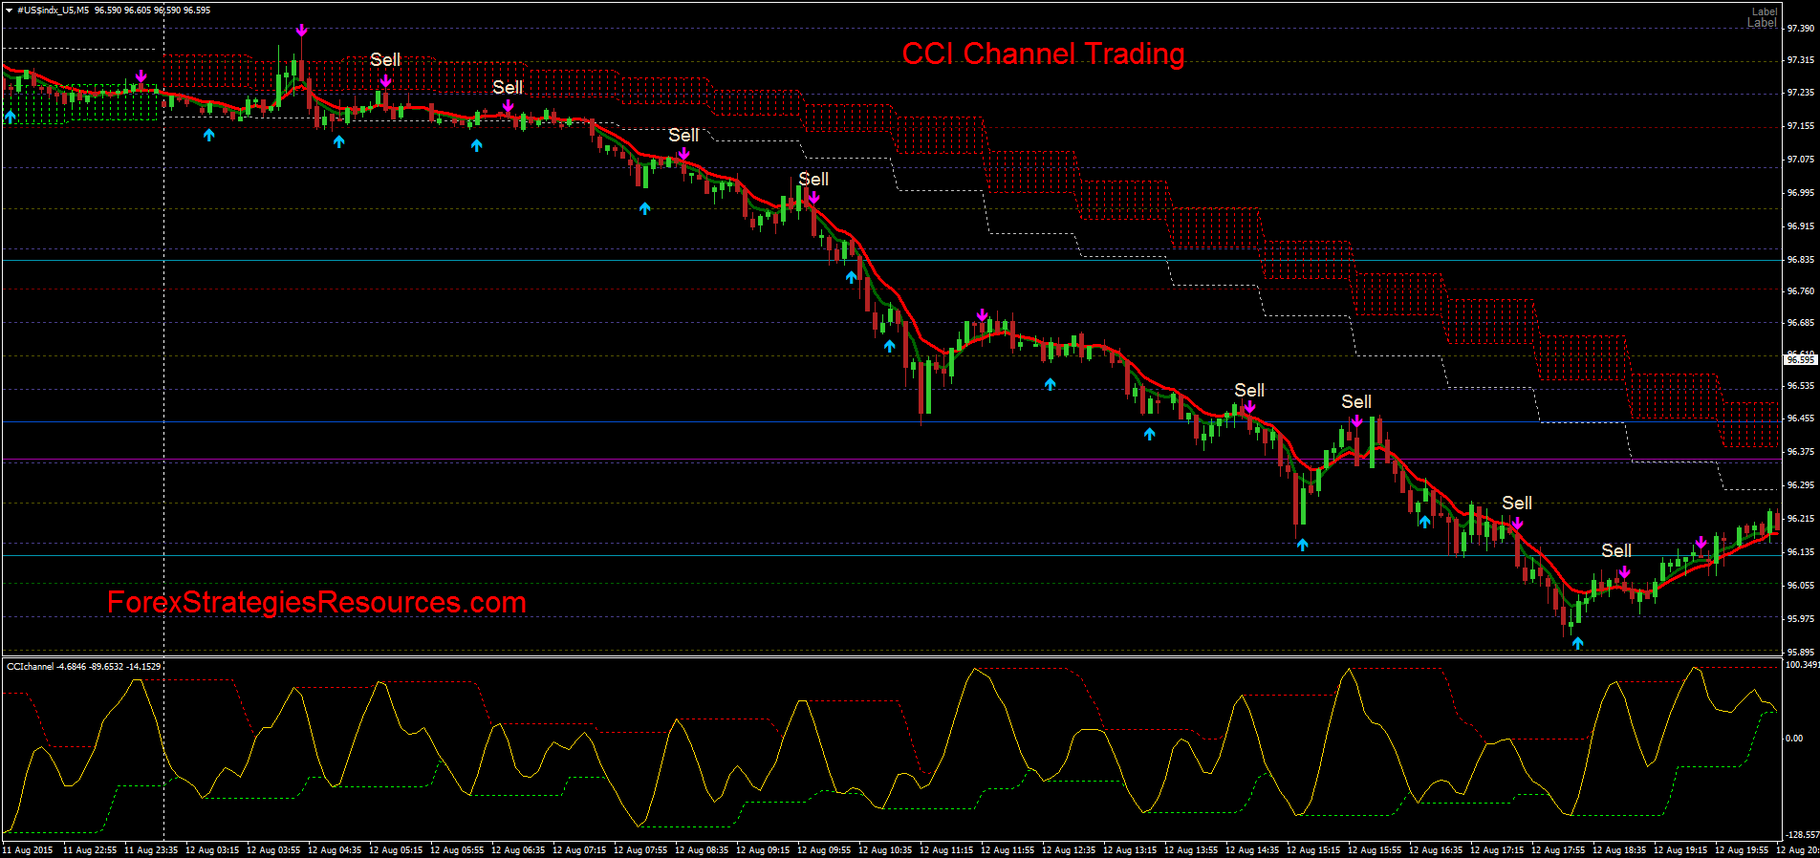This screenshot has width=1820, height=858.
Task: Click the 96.135 price axis label
Action: click(1801, 552)
